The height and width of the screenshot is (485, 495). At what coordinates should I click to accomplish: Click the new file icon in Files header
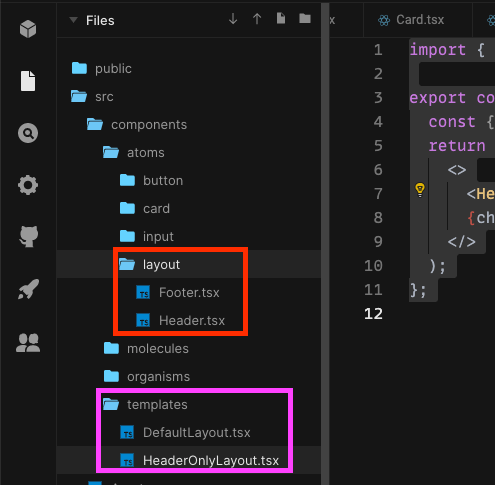click(x=281, y=19)
